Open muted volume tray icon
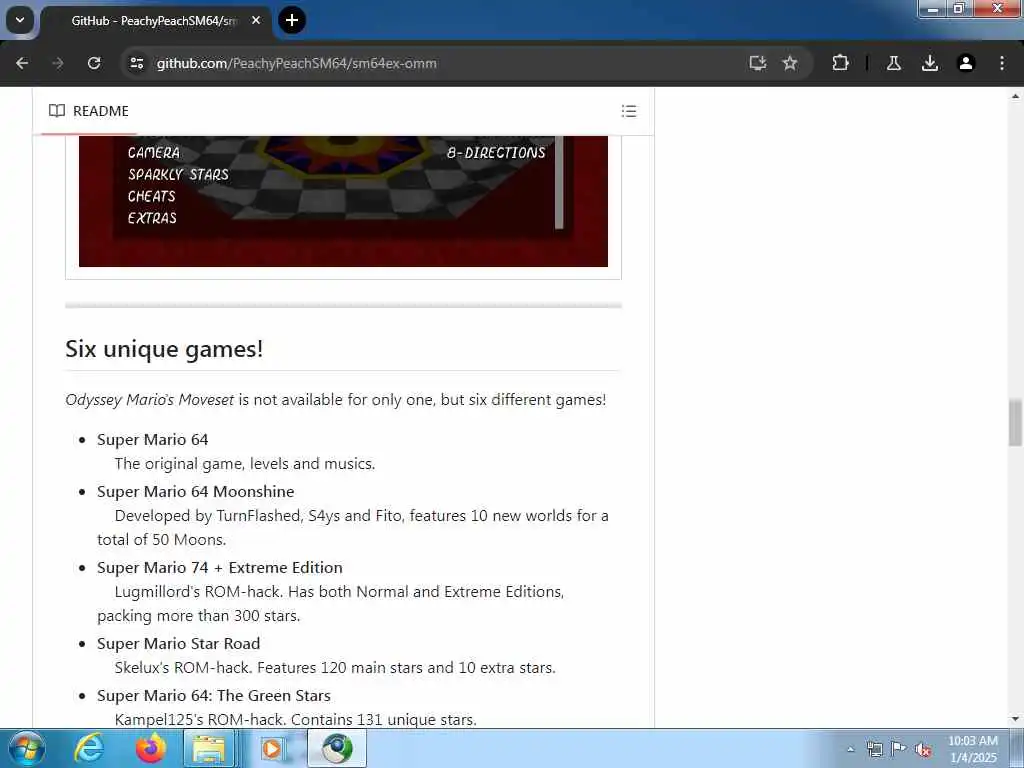 [923, 750]
